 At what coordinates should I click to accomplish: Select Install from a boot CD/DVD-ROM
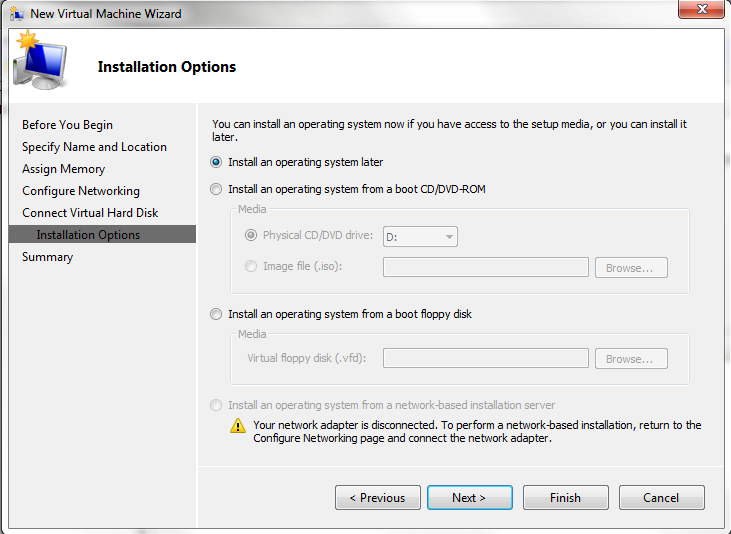click(x=216, y=189)
